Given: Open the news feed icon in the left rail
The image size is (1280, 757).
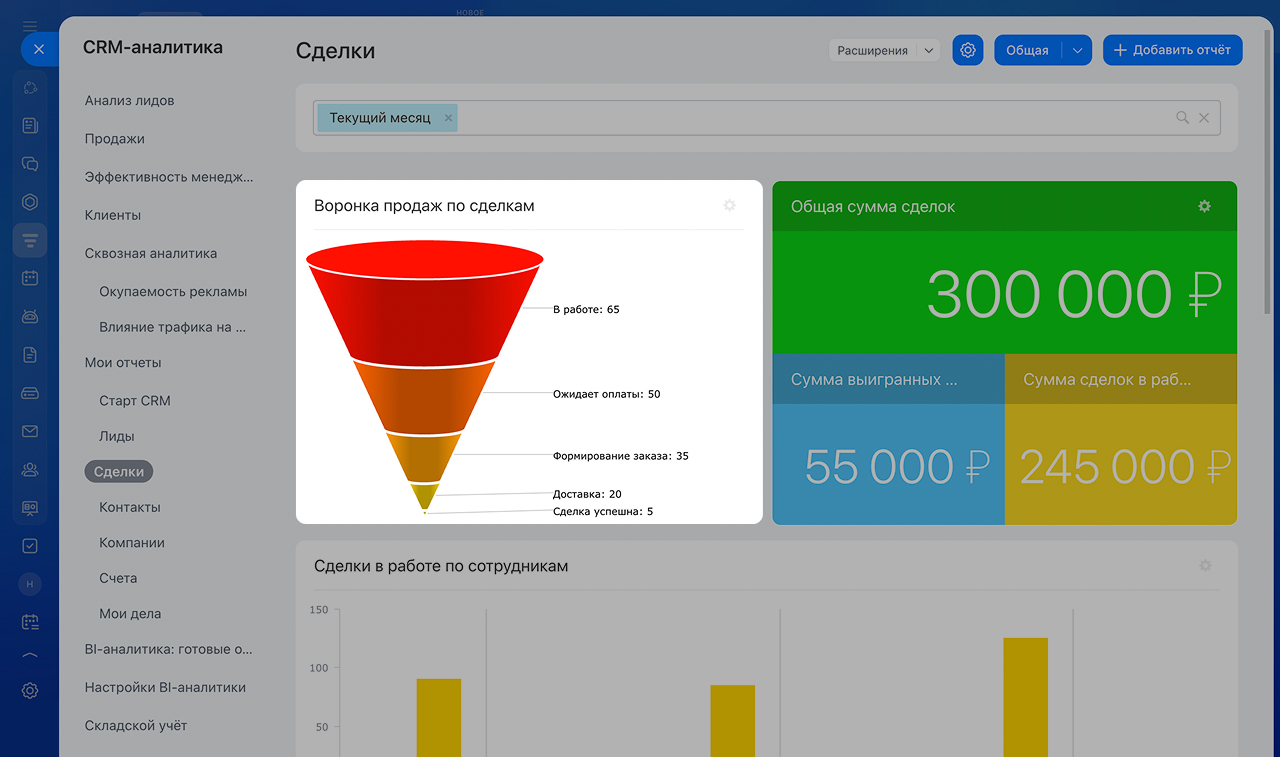Looking at the screenshot, I should coord(30,126).
